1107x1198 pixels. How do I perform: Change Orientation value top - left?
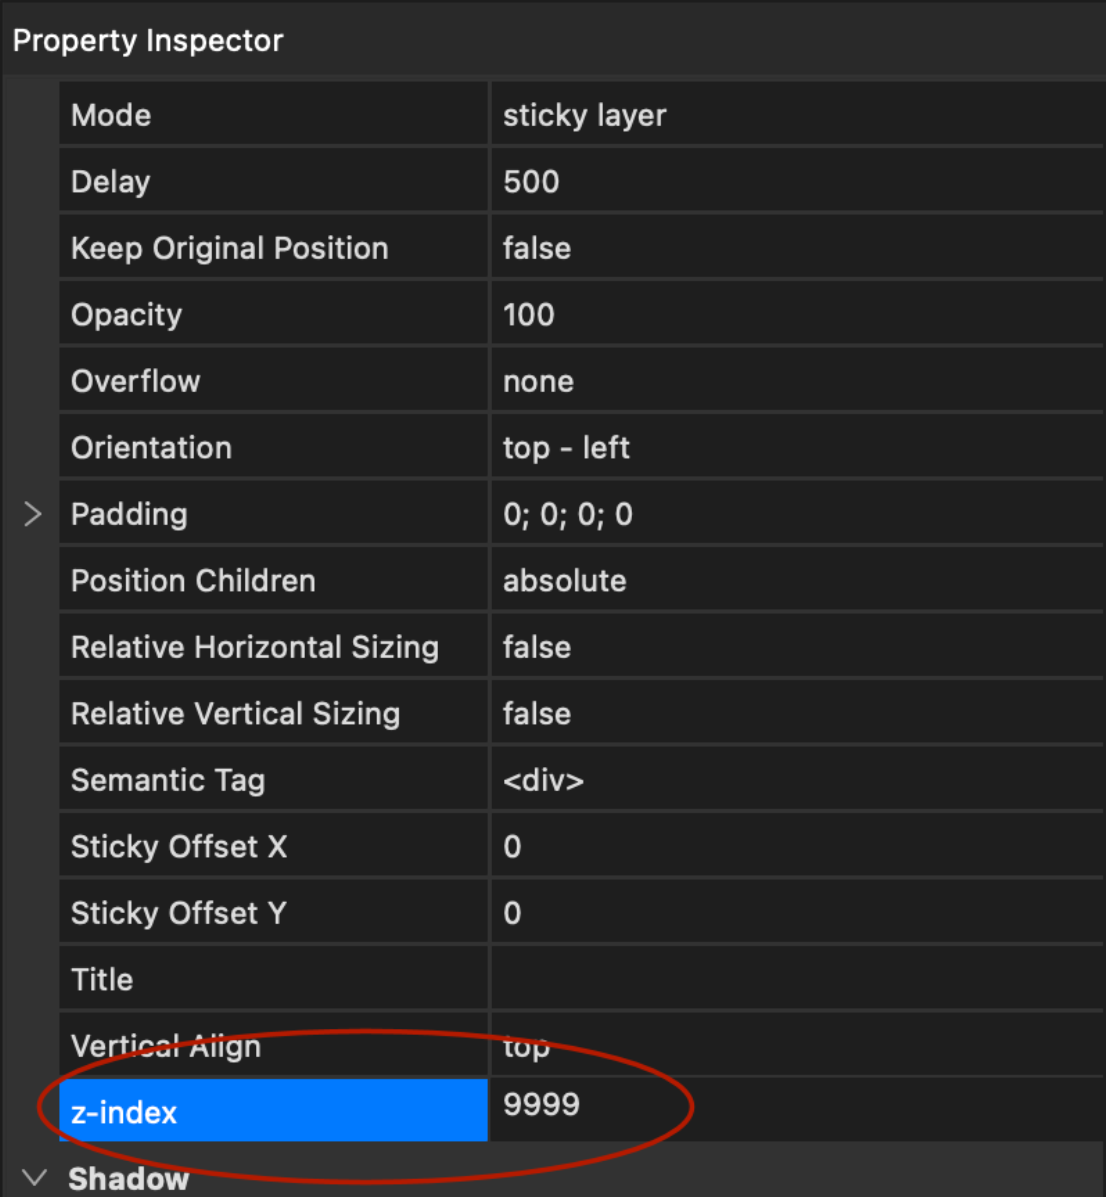pyautogui.click(x=795, y=448)
